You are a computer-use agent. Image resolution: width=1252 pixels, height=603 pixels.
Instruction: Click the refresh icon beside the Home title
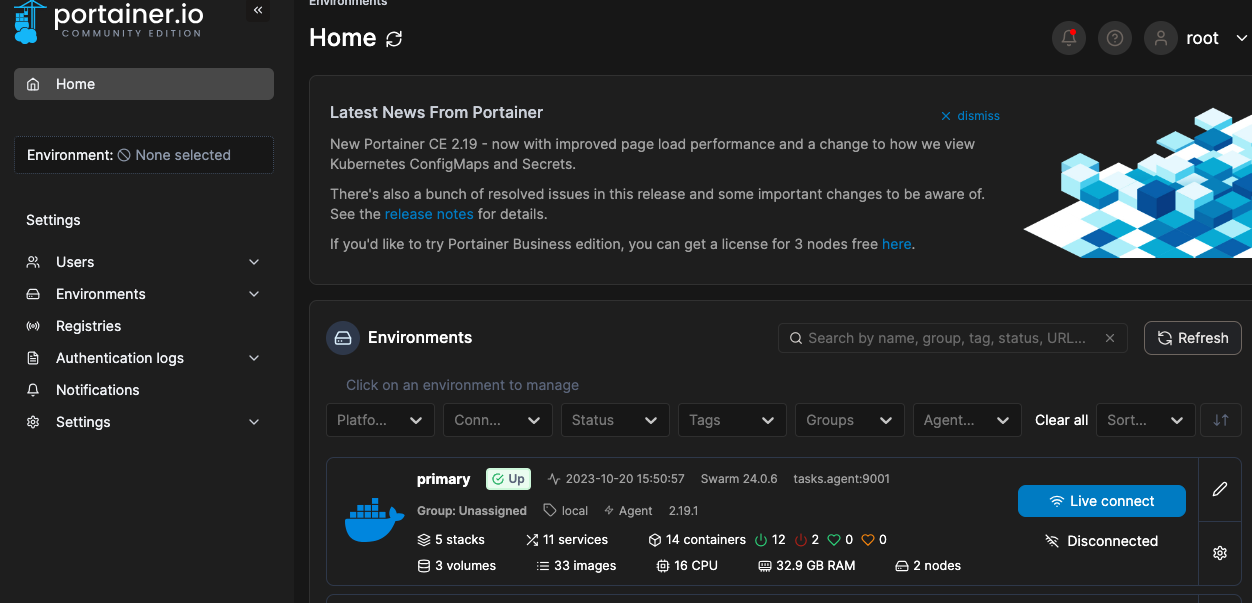tap(394, 39)
